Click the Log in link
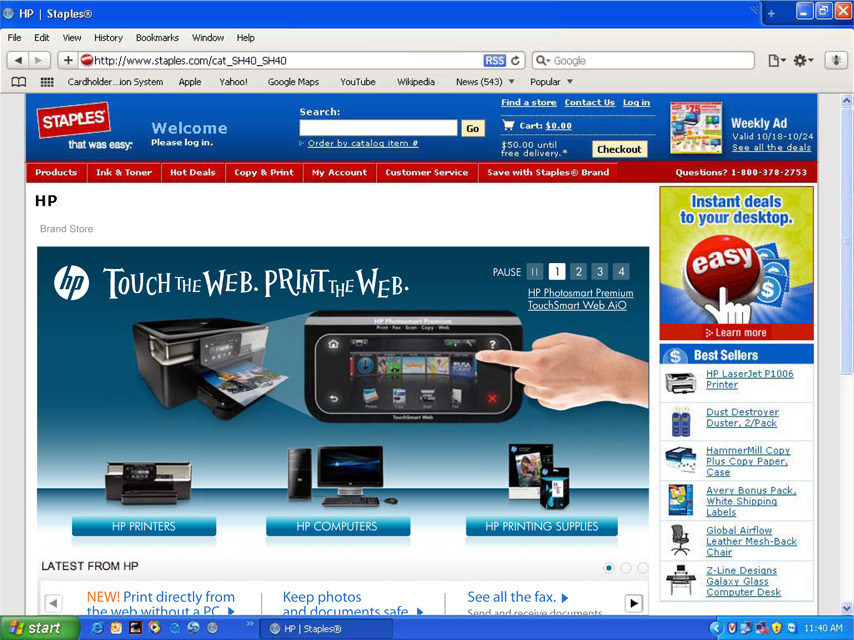854x640 pixels. point(637,102)
